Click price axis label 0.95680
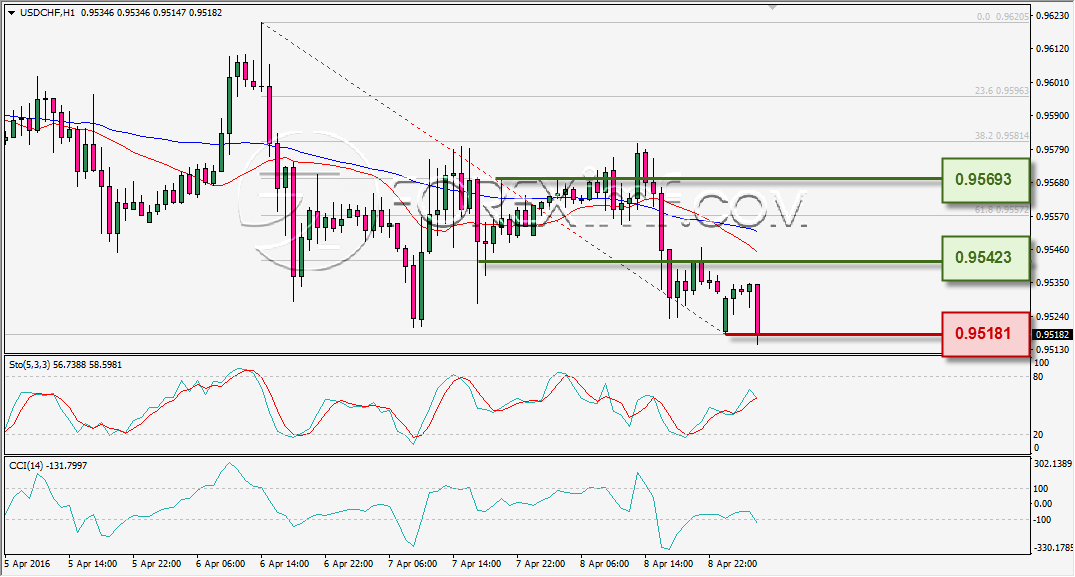Image resolution: width=1075 pixels, height=577 pixels. [1052, 182]
